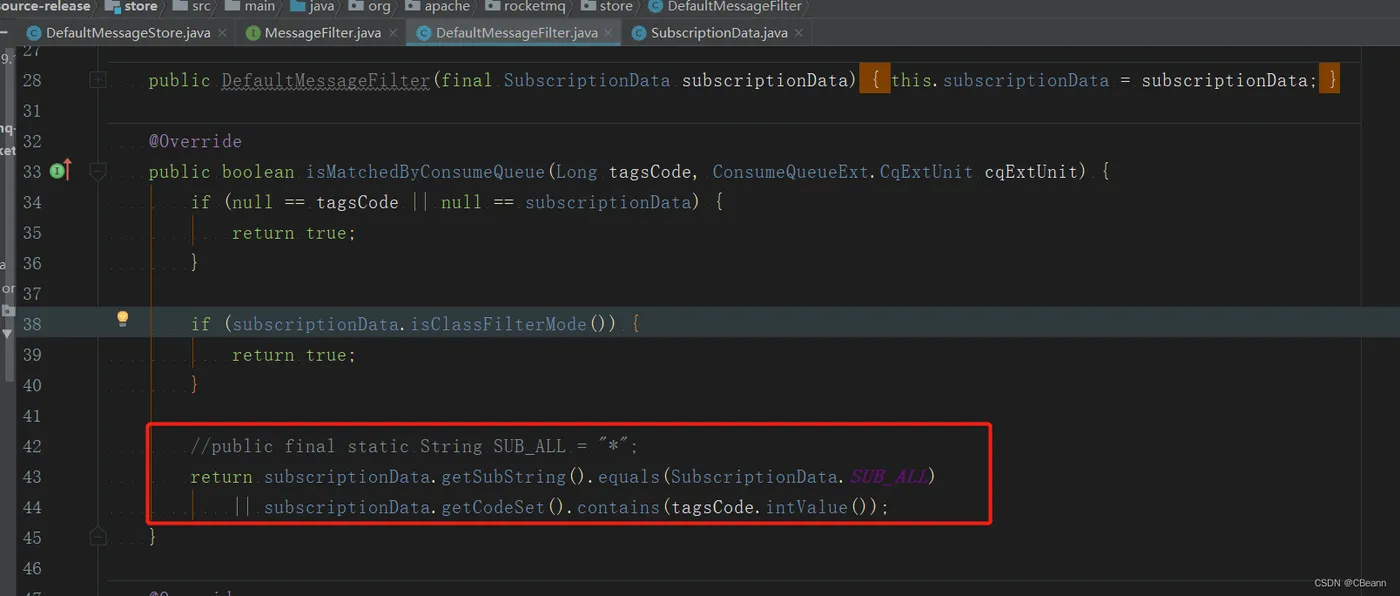Click the italic SUB_ALL constant on line 43
Image resolution: width=1400 pixels, height=596 pixels.
coord(891,477)
